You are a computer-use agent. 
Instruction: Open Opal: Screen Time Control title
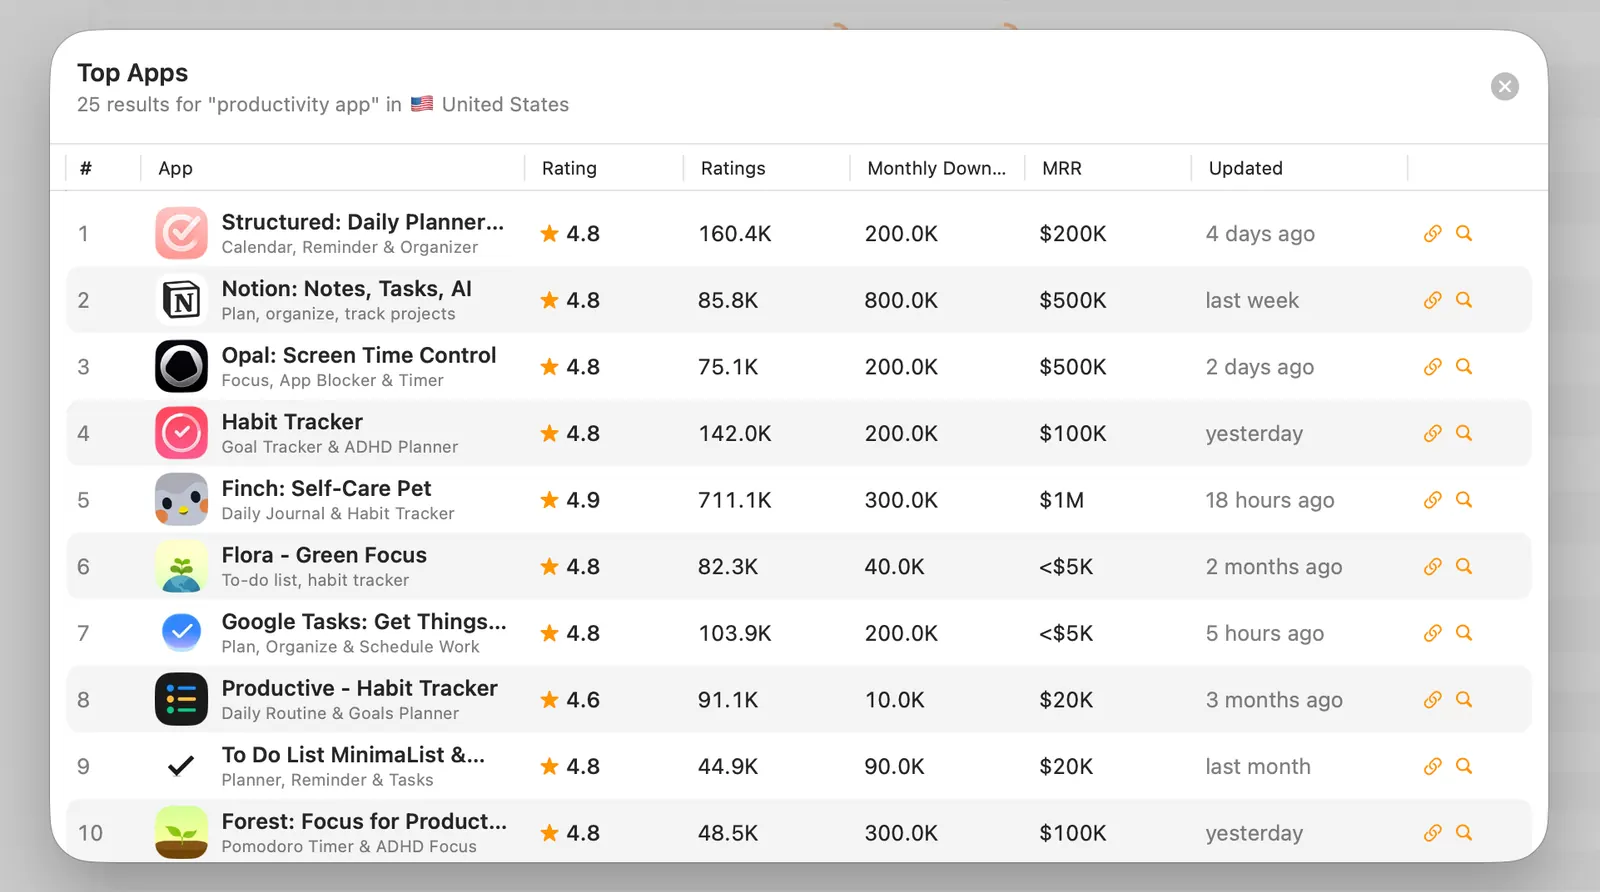point(358,355)
